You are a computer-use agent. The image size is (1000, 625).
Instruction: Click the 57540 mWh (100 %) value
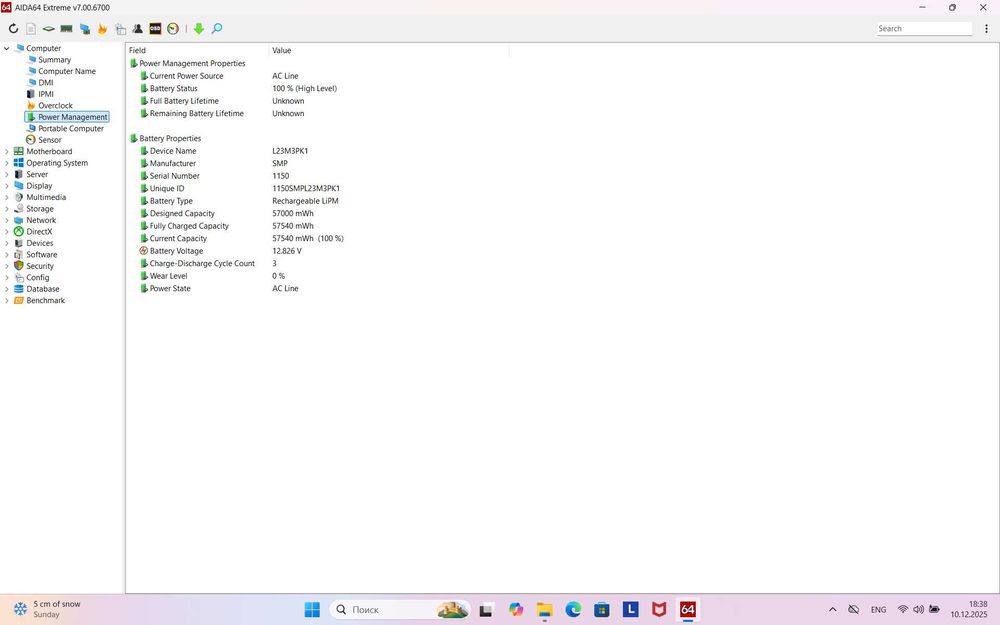tap(308, 239)
